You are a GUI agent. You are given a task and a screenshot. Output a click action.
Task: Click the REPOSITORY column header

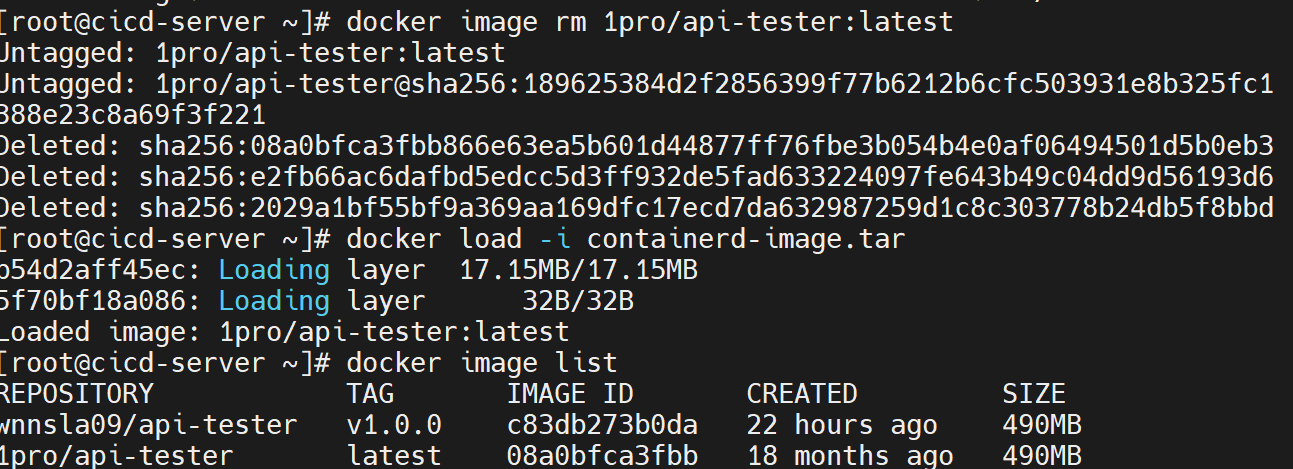(77, 393)
